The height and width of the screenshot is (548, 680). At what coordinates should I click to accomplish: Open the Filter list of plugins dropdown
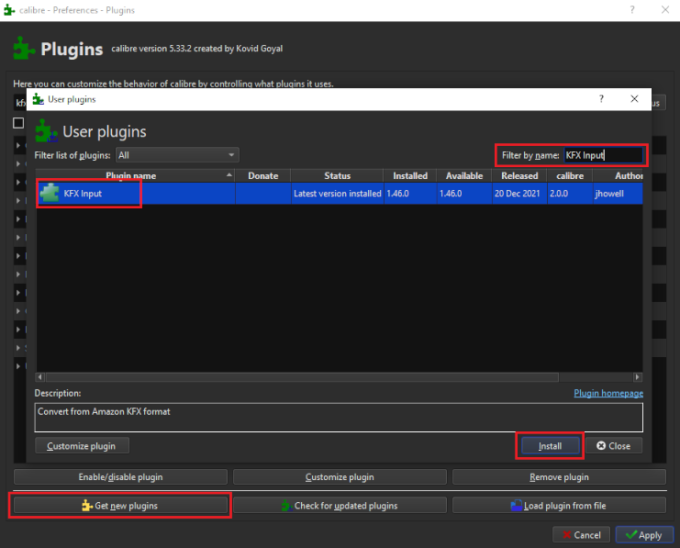tap(177, 155)
